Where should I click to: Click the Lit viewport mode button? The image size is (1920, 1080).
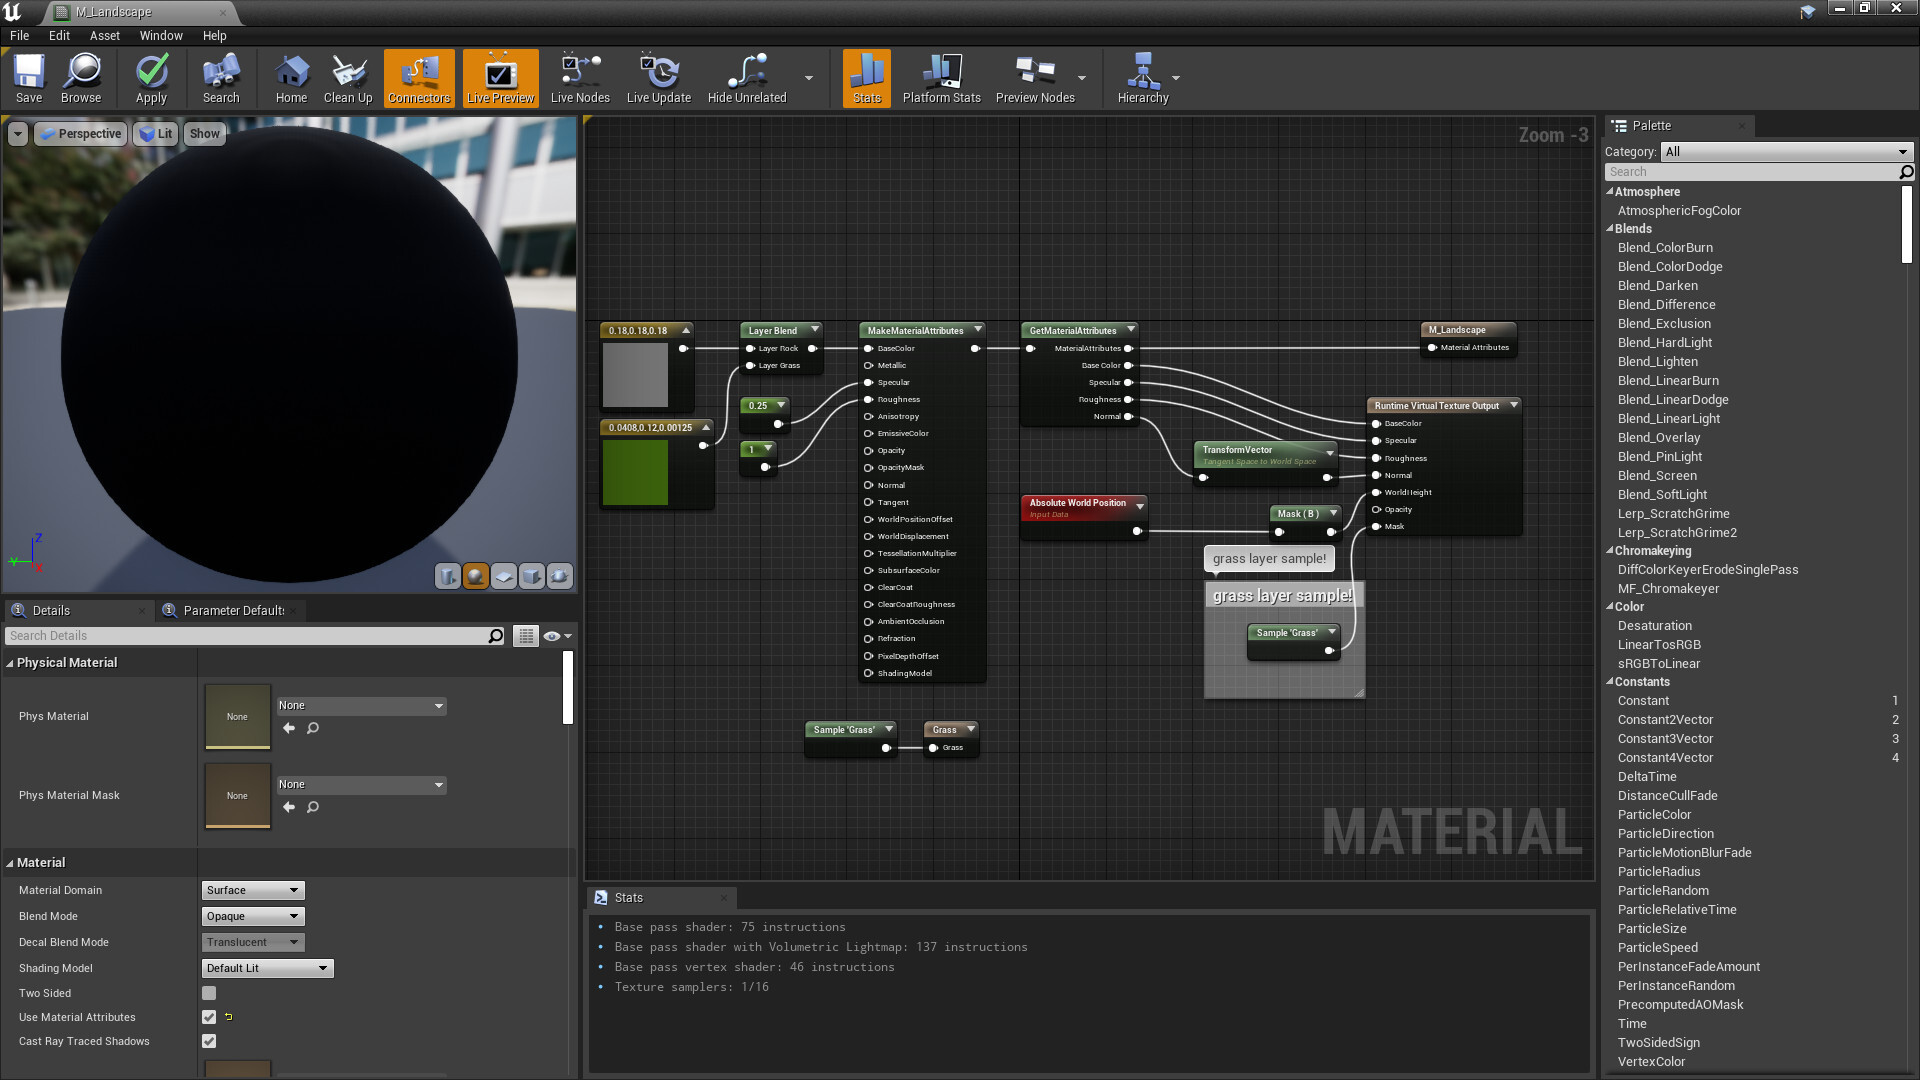(x=155, y=133)
